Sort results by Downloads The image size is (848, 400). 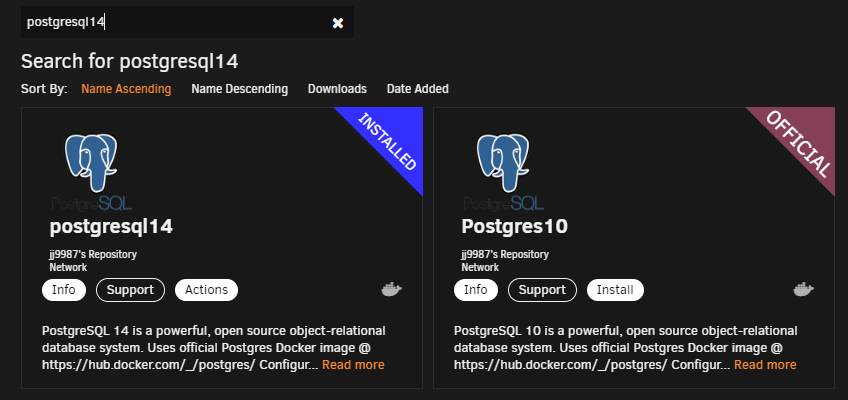pos(337,89)
